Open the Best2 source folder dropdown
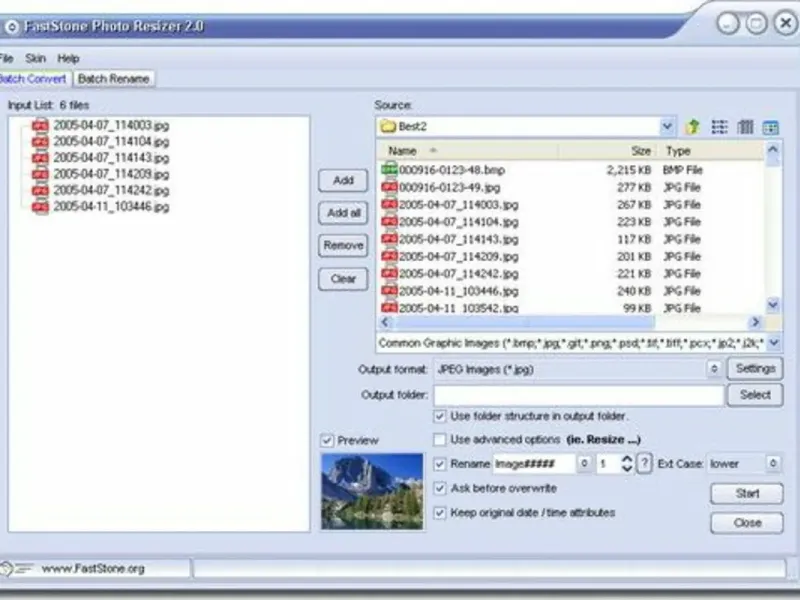 coord(666,126)
